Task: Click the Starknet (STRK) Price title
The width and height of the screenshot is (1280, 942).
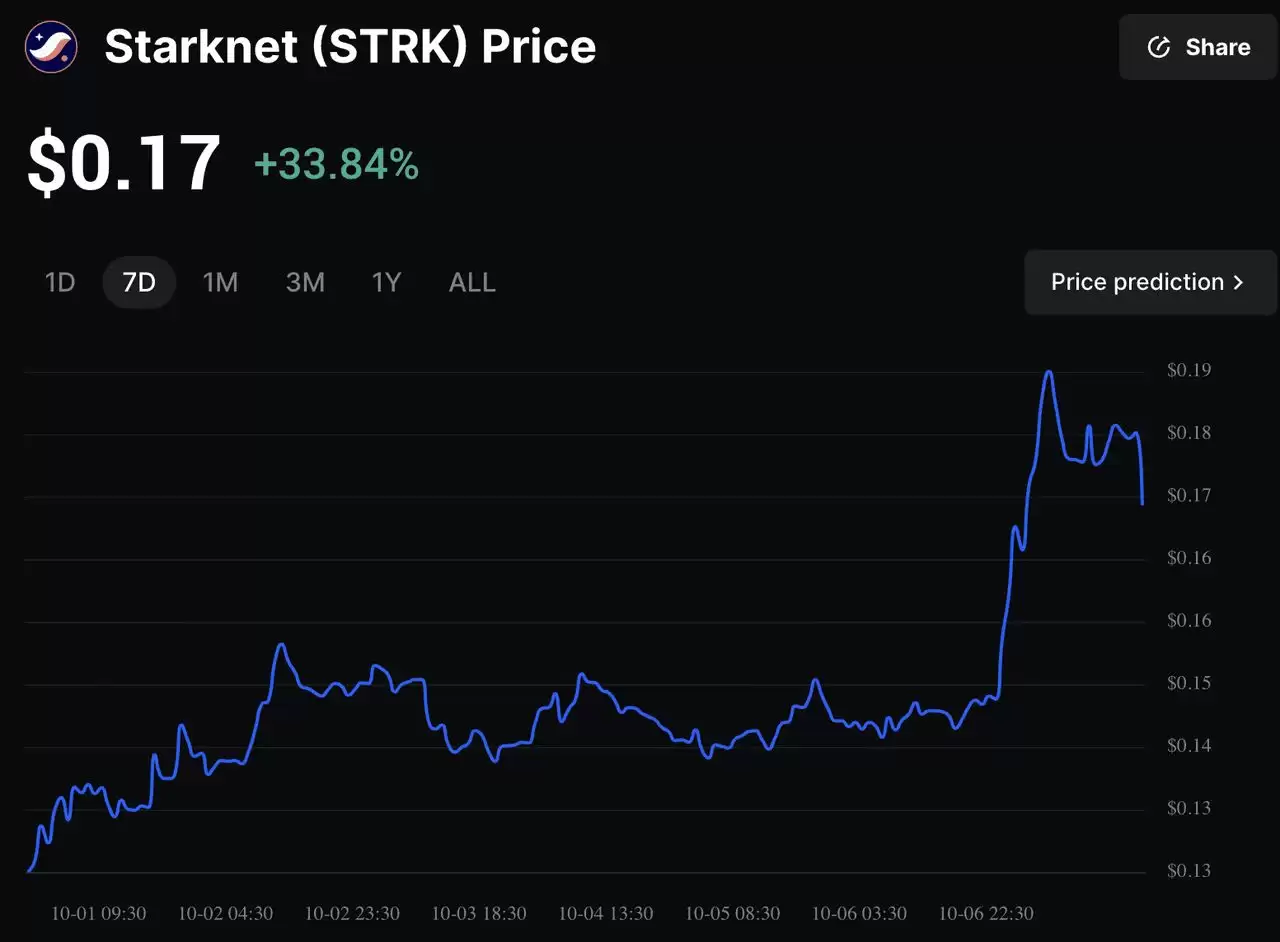Action: [349, 46]
